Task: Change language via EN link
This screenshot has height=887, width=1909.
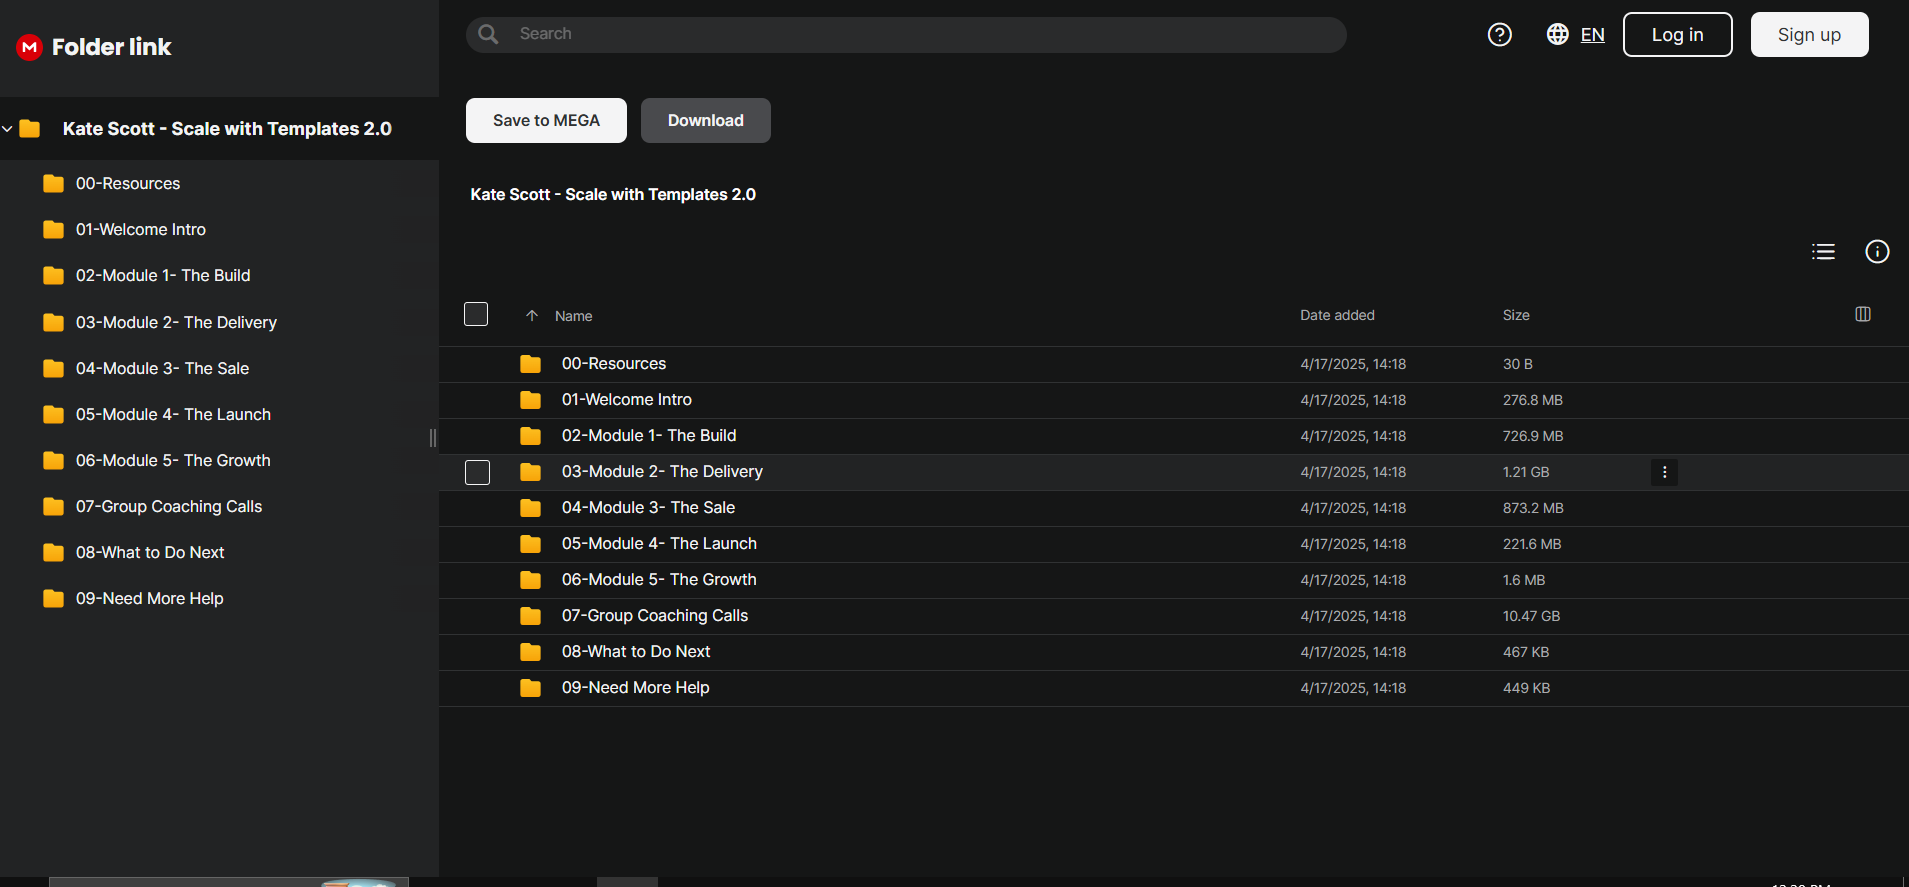Action: pyautogui.click(x=1592, y=35)
